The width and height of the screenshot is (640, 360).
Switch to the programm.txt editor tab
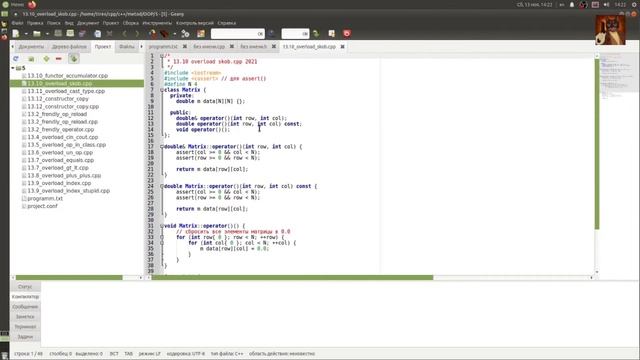coord(163,47)
